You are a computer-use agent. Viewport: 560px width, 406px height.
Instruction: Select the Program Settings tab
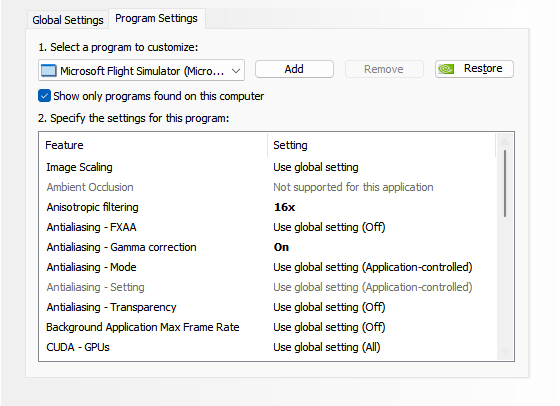pos(156,18)
